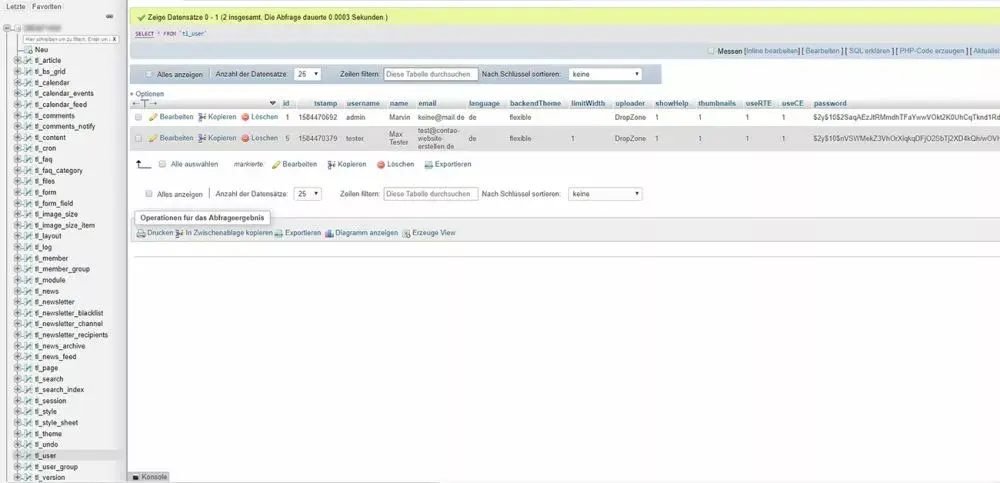This screenshot has height=483, width=1000.
Task: Click the Kopieren icon in tester row
Action: click(202, 138)
